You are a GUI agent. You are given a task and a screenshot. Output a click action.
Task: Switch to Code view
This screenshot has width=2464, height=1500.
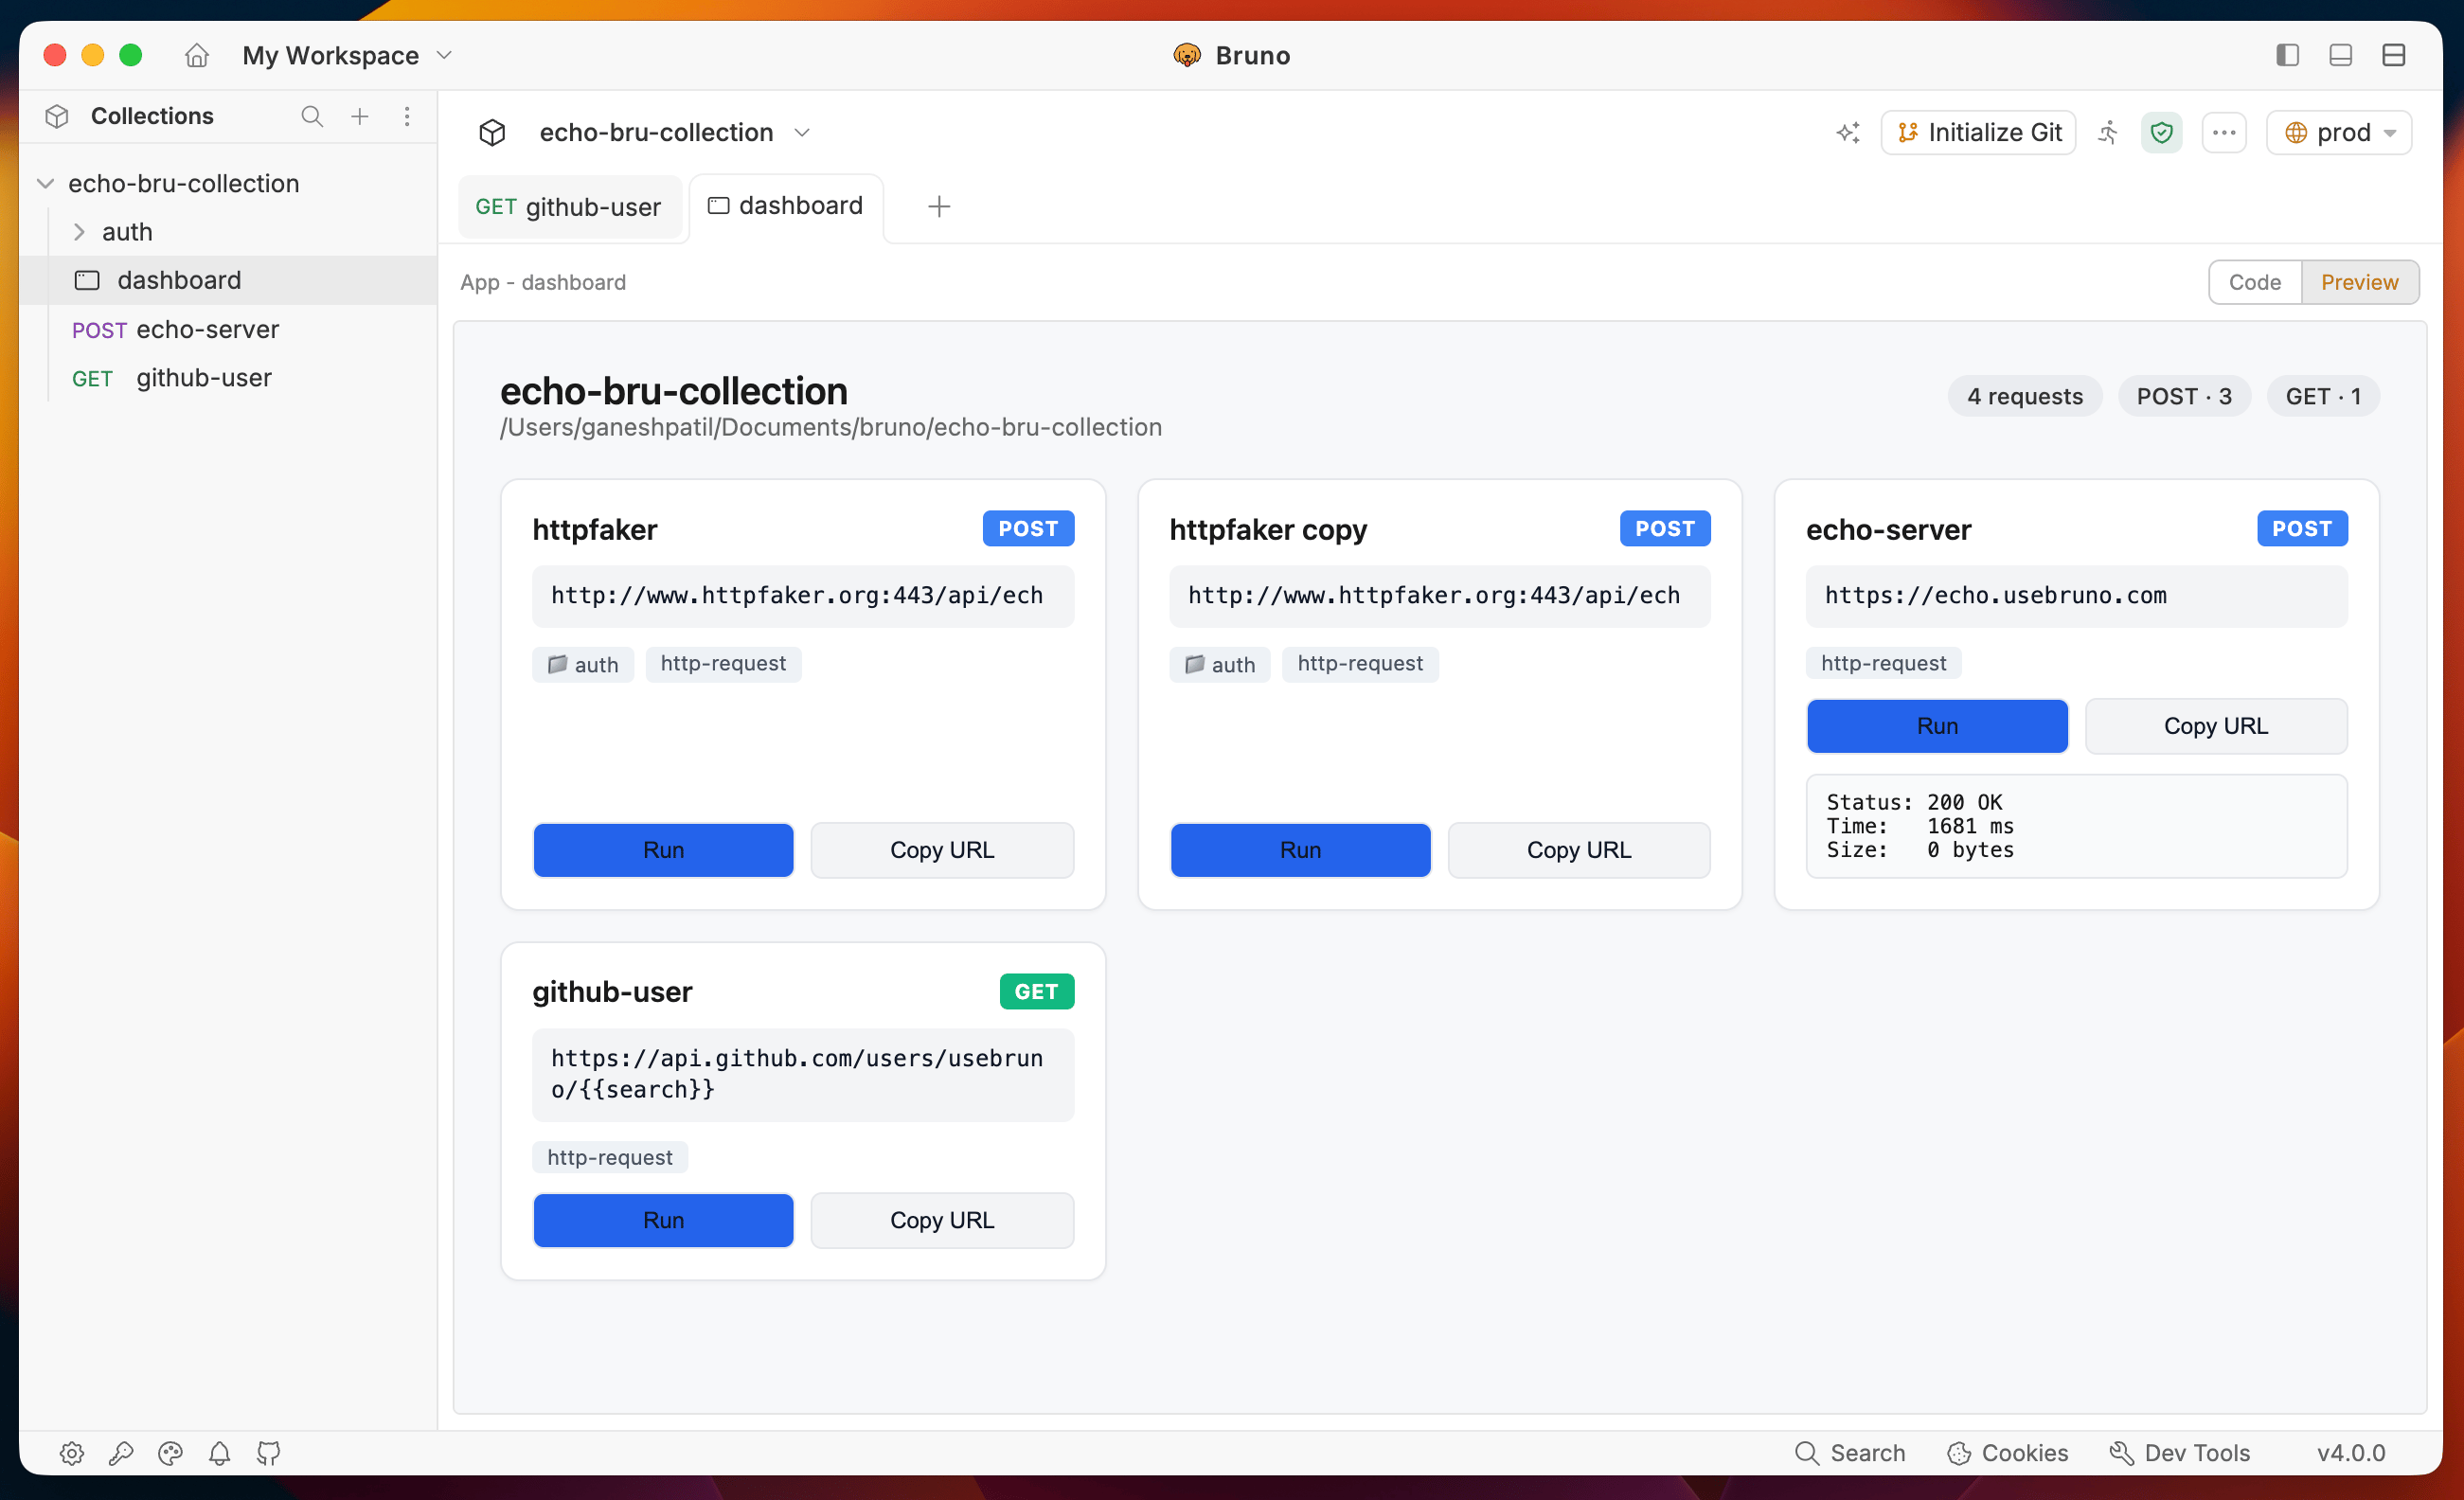(x=2254, y=282)
